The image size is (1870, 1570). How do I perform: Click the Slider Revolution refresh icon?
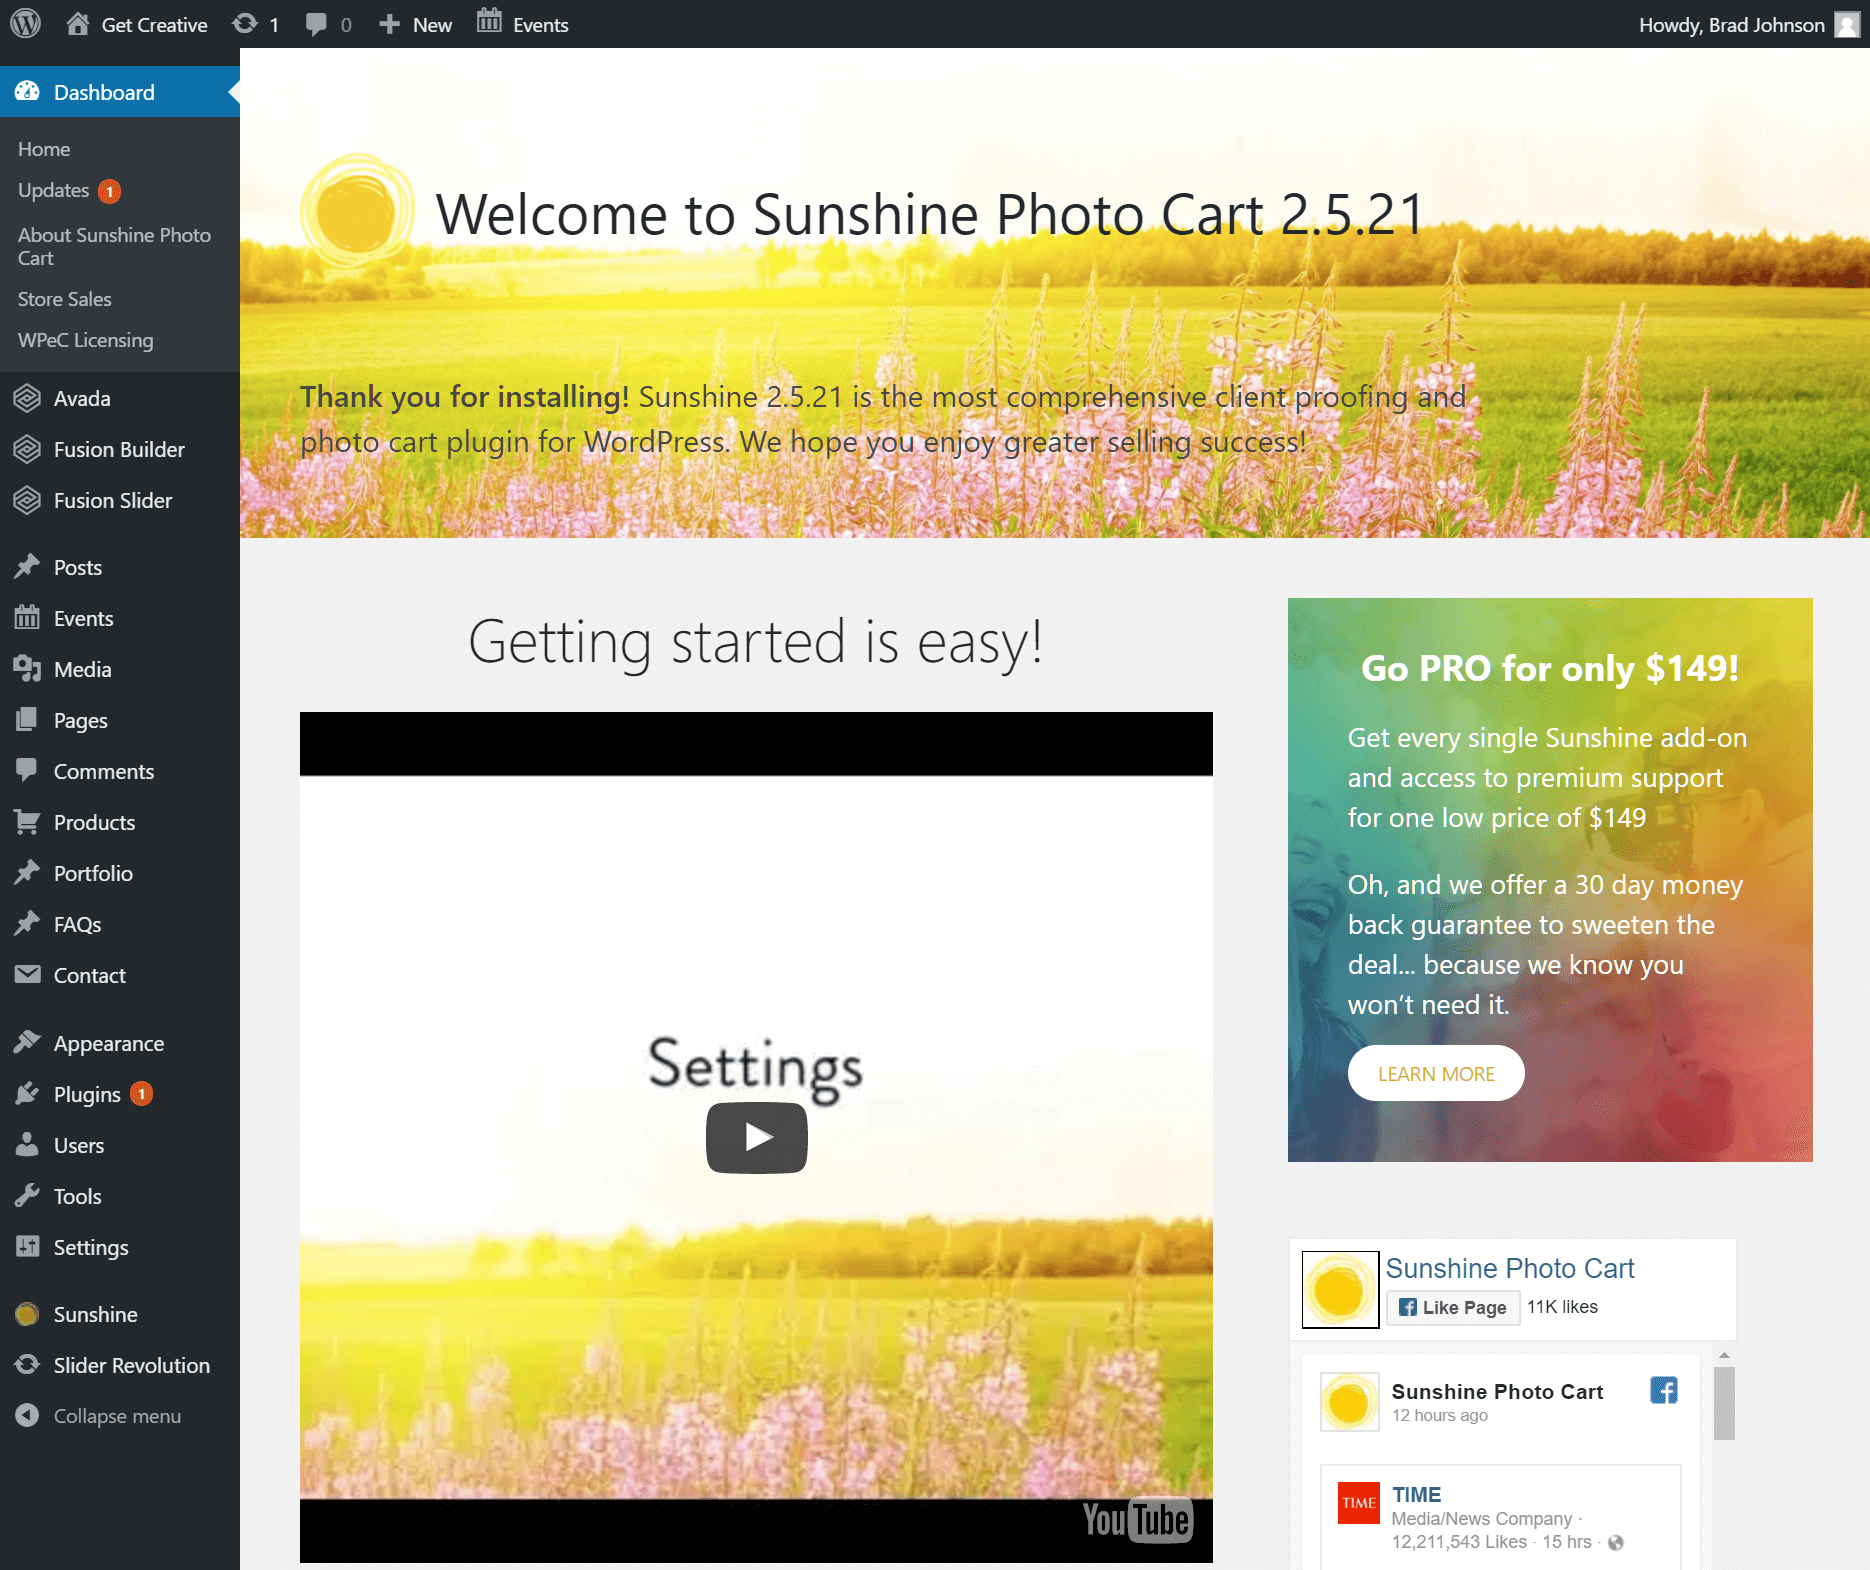click(x=27, y=1365)
